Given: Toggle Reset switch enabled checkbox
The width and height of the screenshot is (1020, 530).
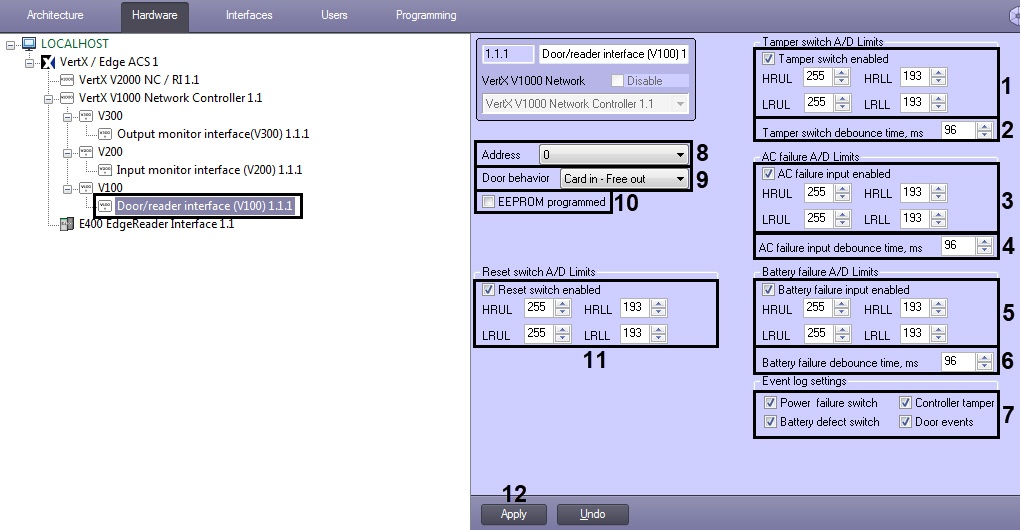Looking at the screenshot, I should pyautogui.click(x=489, y=289).
